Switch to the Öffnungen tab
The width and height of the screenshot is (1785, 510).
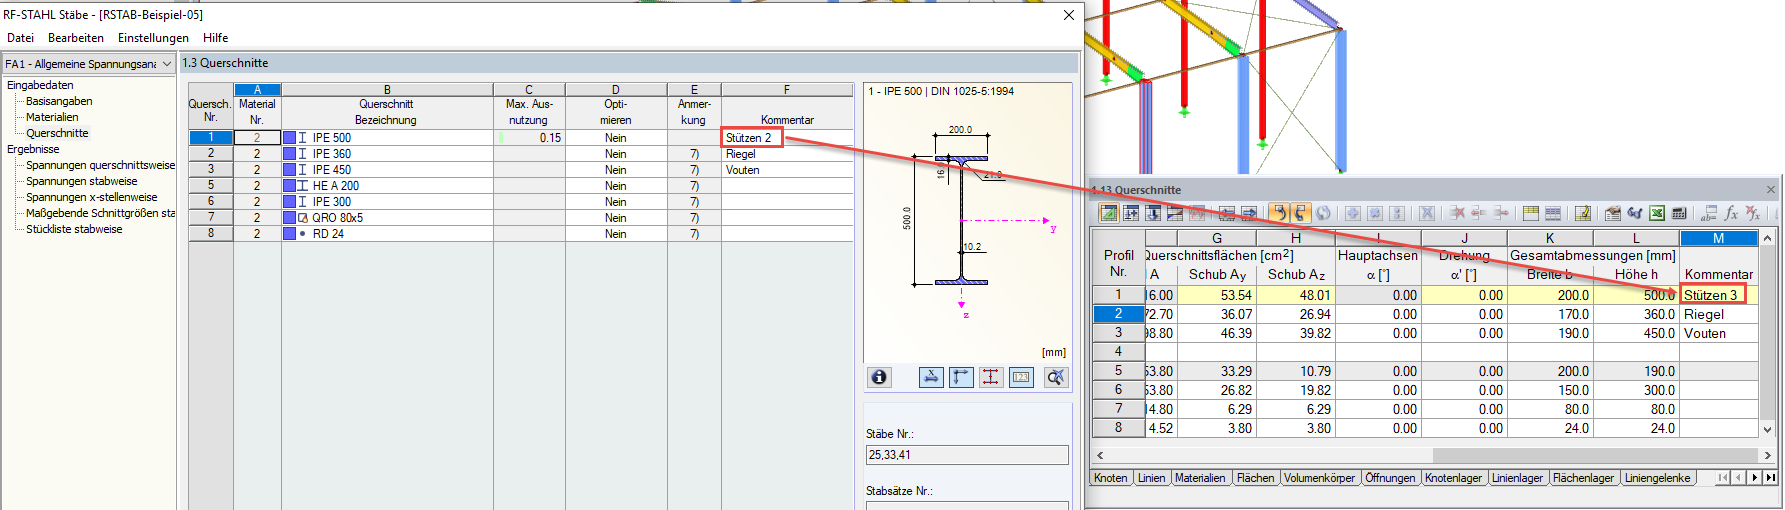click(1390, 478)
